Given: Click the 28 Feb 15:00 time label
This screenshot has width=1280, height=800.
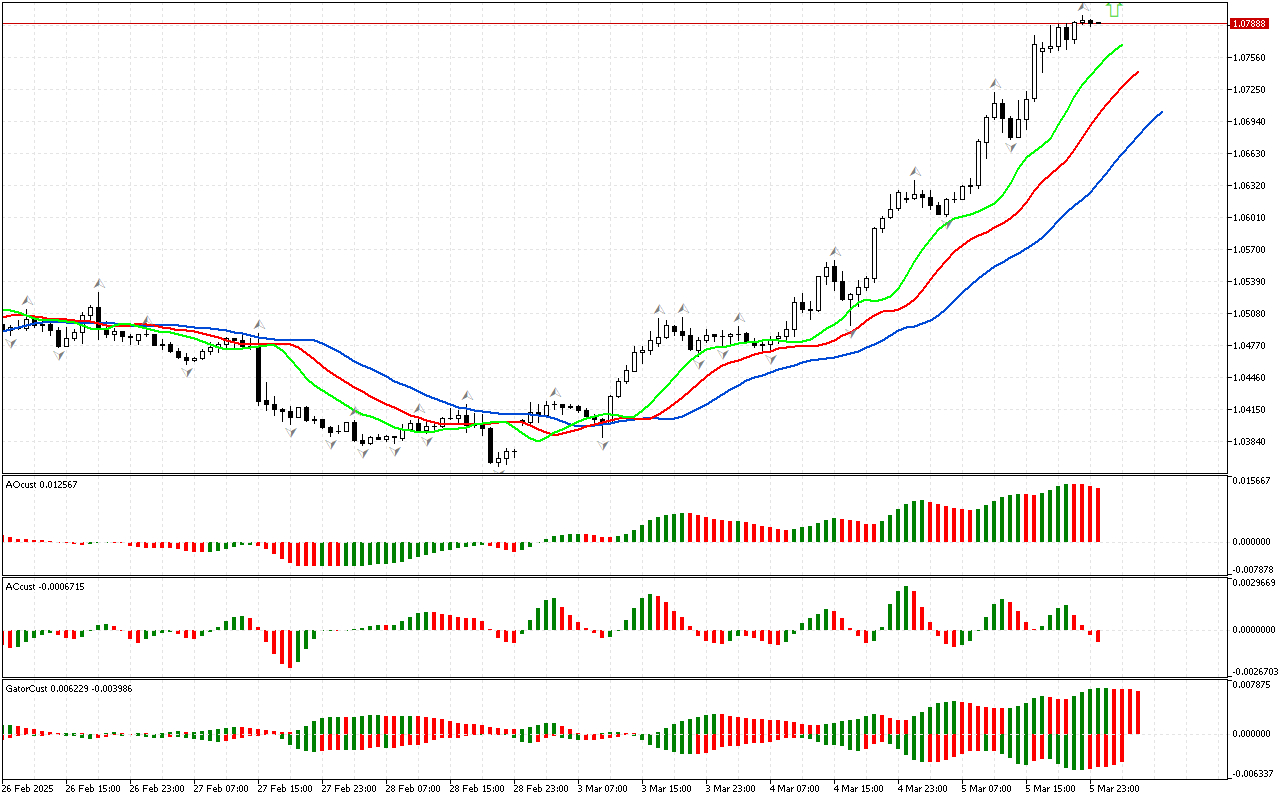Looking at the screenshot, I should 477,789.
